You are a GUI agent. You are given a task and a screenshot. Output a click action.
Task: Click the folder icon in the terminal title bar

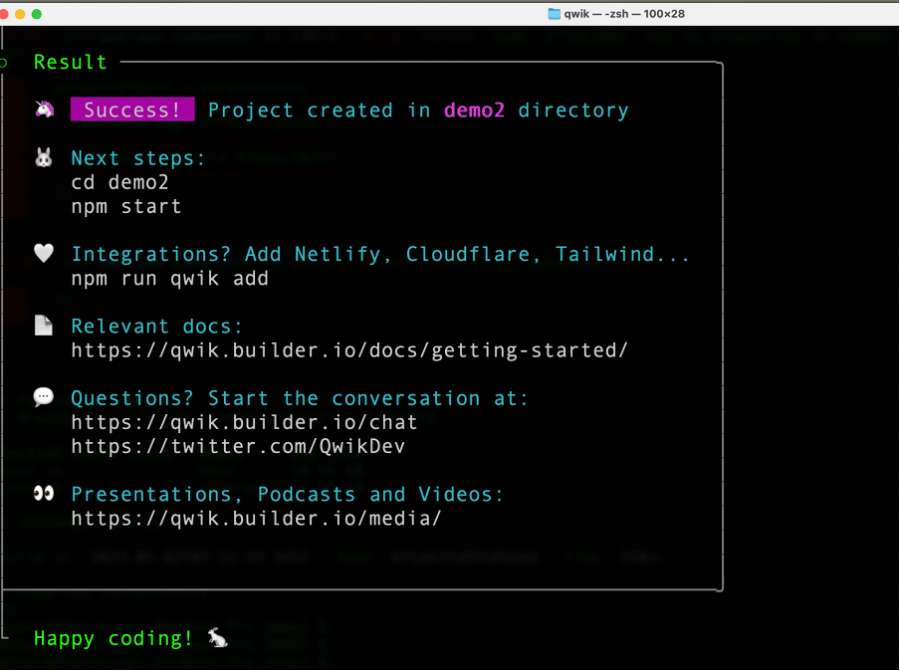point(554,14)
